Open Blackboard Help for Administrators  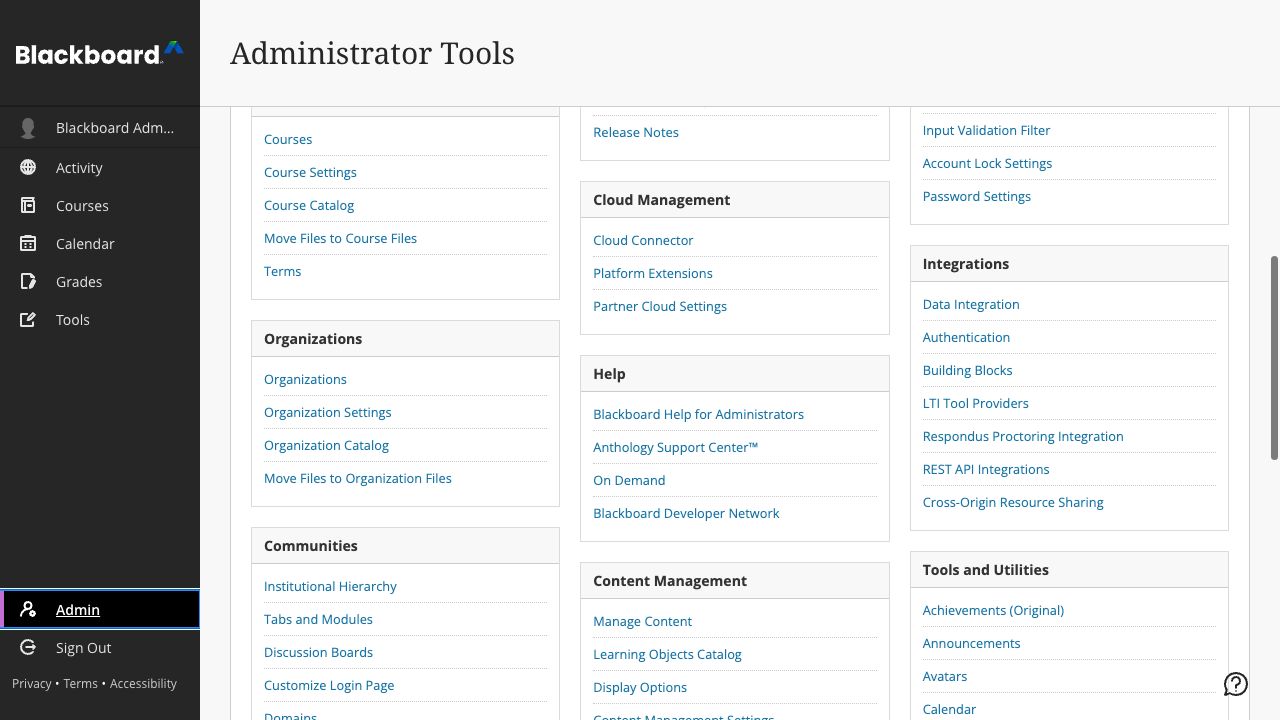(698, 414)
